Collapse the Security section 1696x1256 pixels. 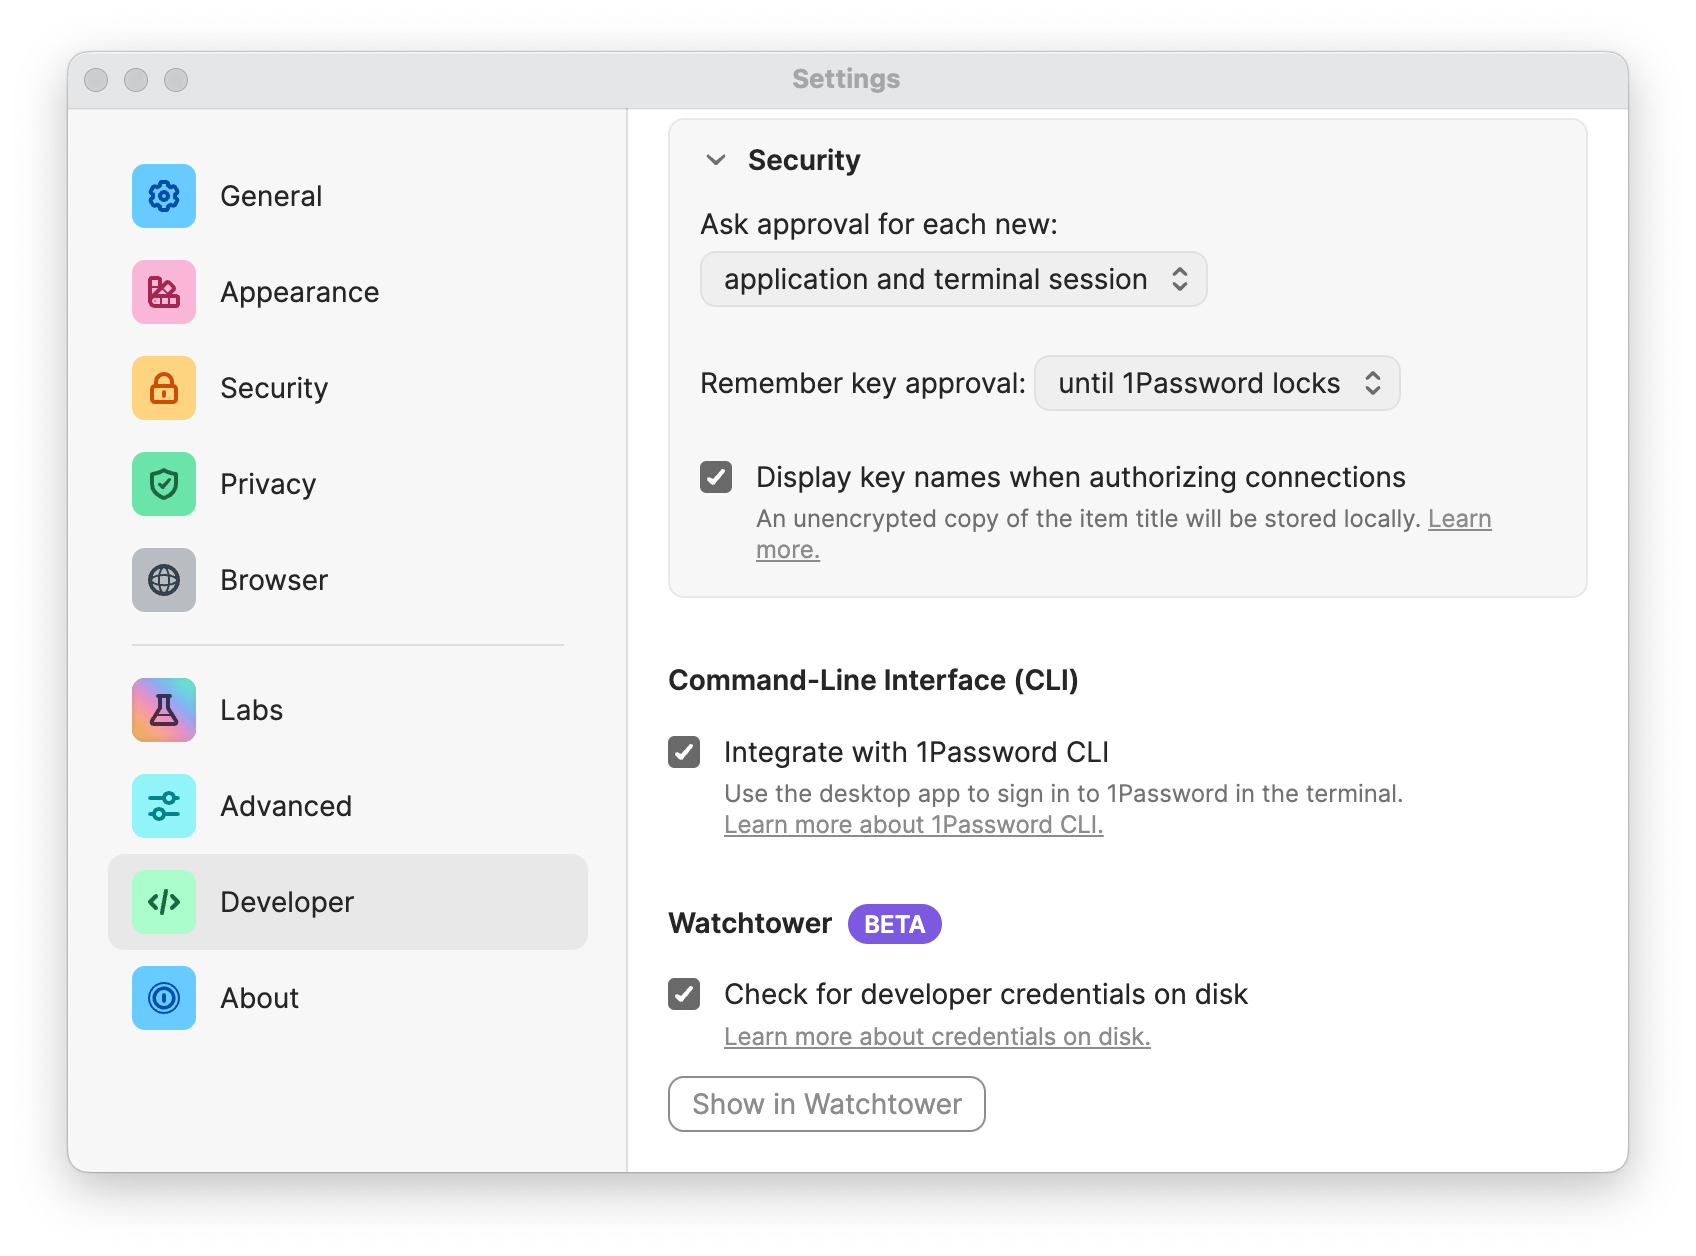click(x=715, y=159)
